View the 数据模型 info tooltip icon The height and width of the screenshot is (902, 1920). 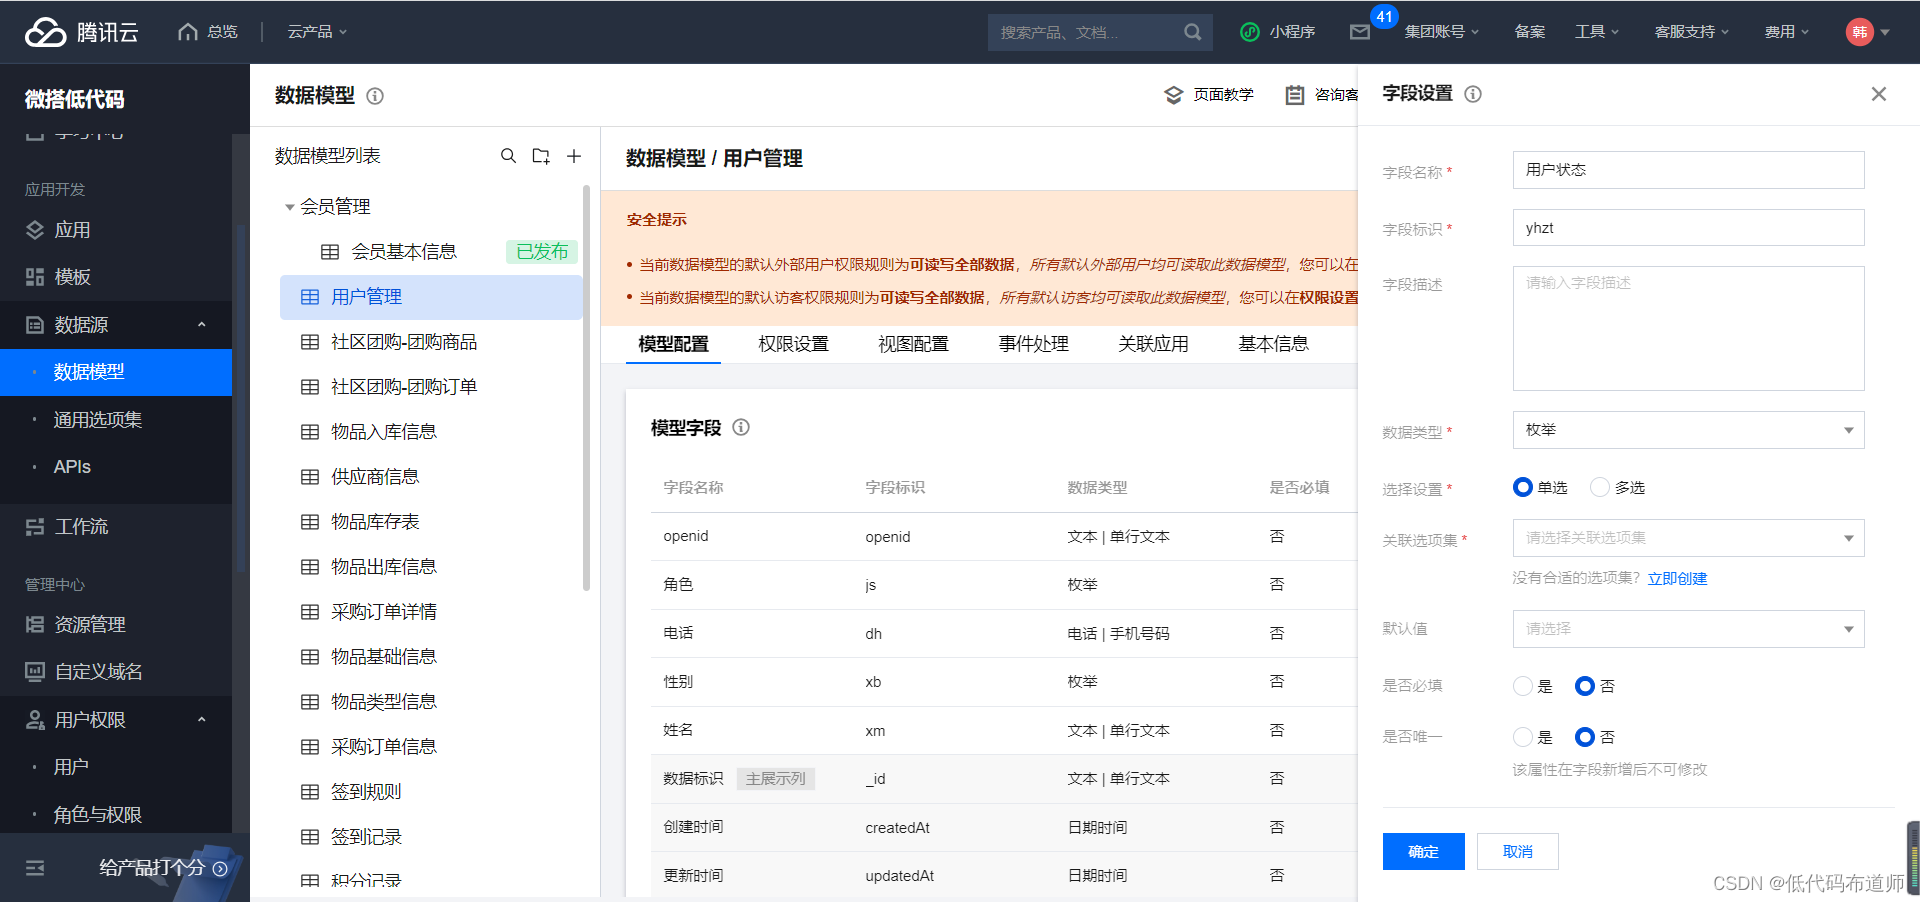[375, 96]
